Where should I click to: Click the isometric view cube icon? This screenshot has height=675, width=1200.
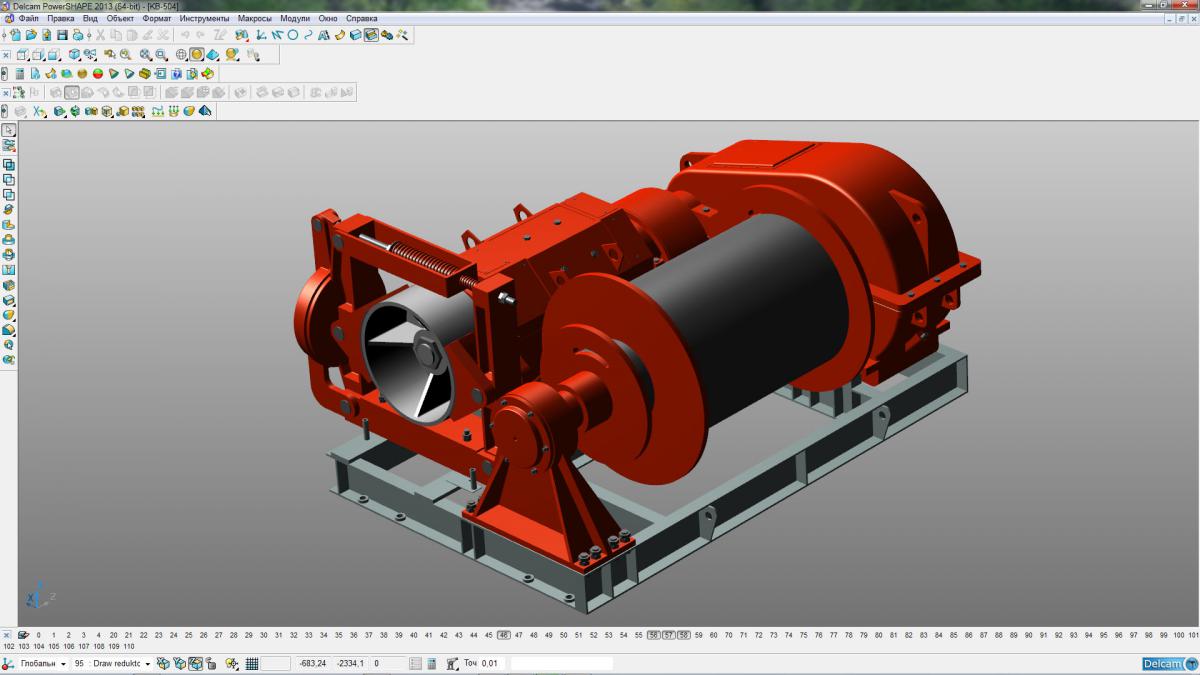tap(74, 55)
